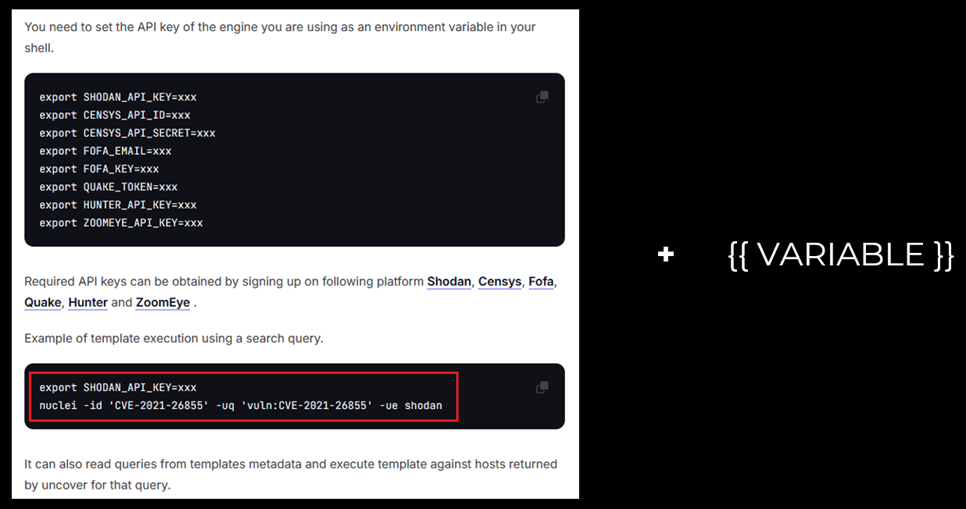This screenshot has height=509, width=966.
Task: Click the nuclei -id CVE-2021-26855 command
Action: tap(240, 406)
